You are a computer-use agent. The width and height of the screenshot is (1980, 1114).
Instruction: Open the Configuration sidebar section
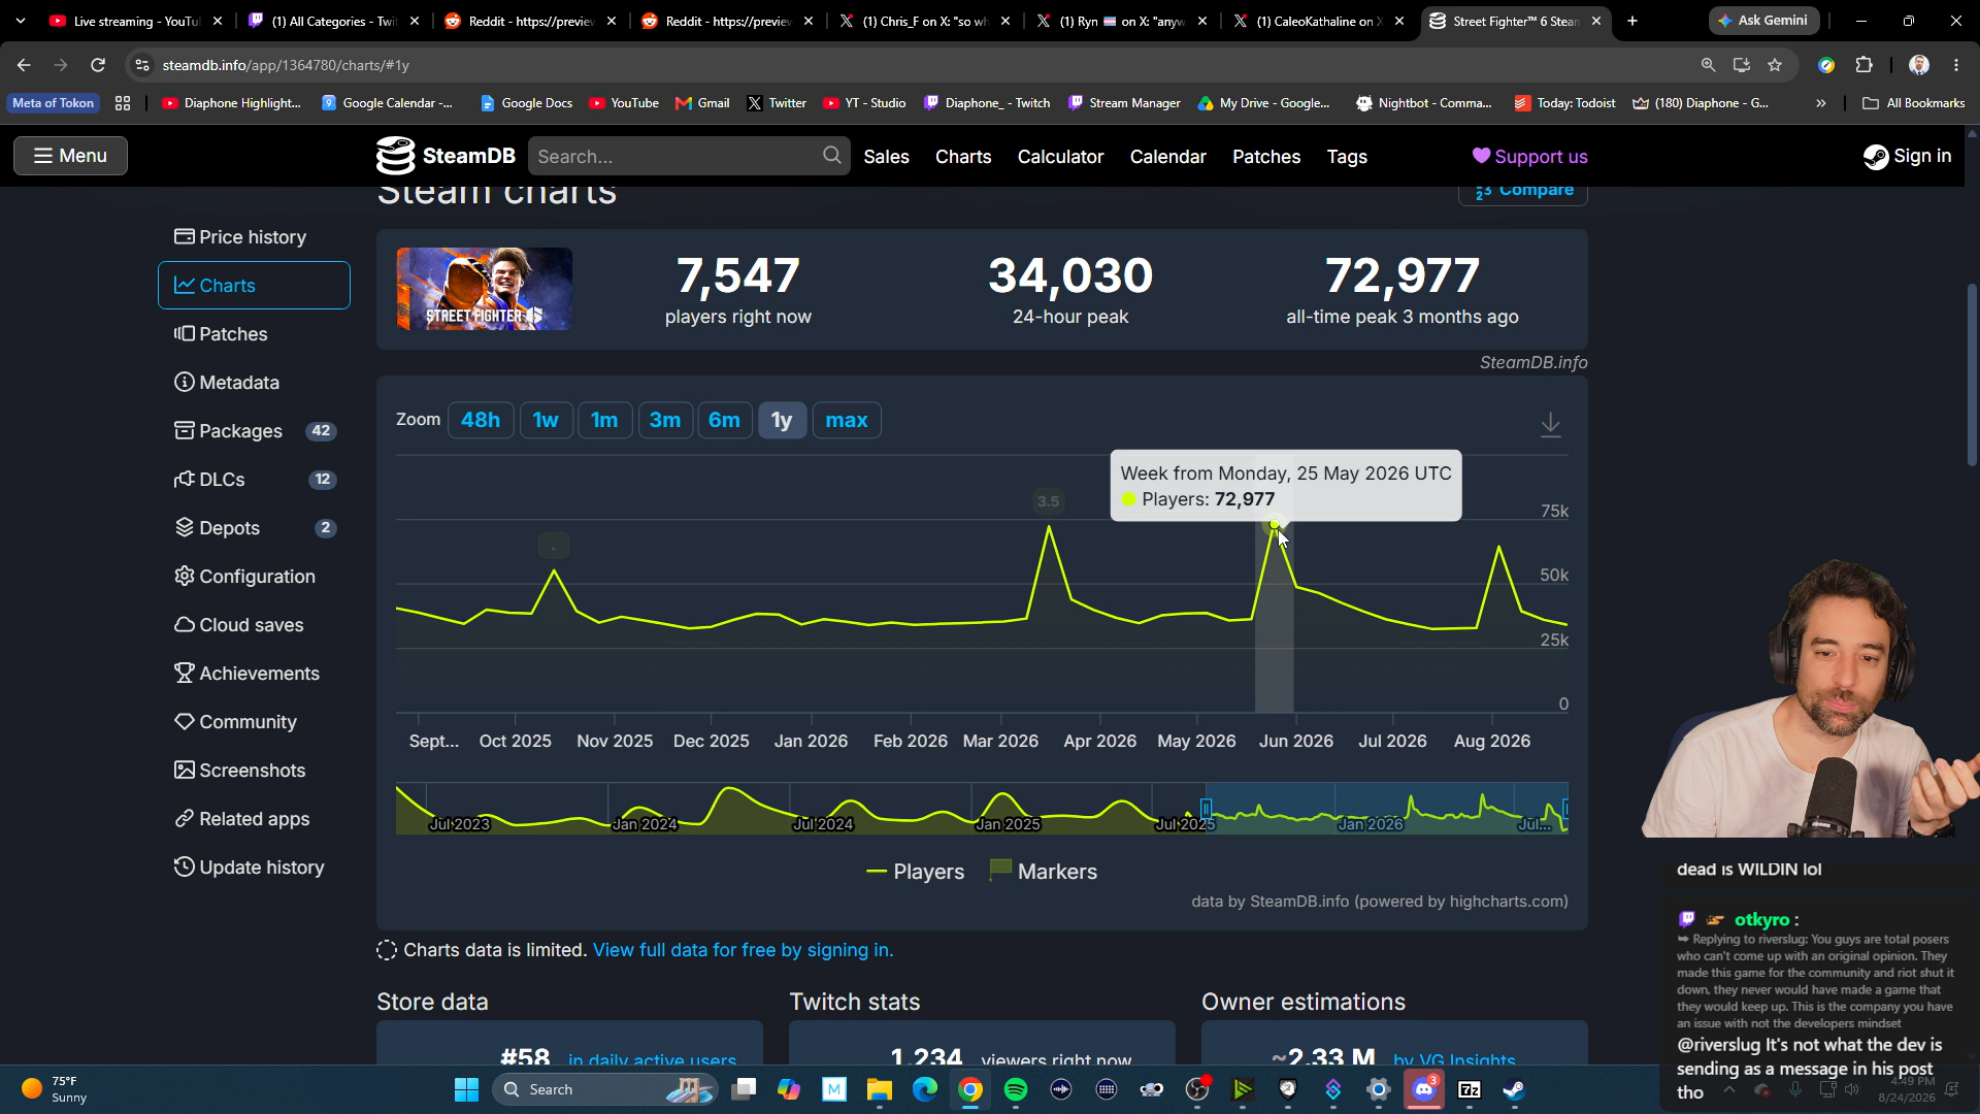245,576
